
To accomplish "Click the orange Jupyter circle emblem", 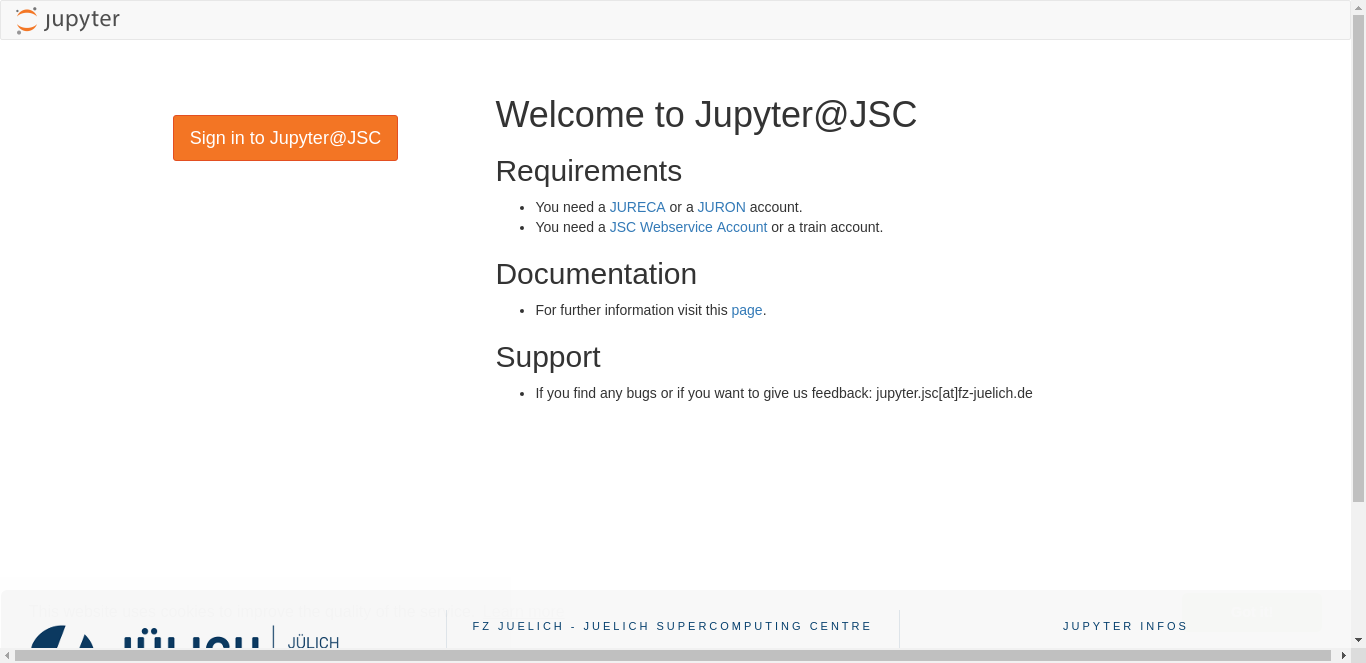I will (x=26, y=19).
